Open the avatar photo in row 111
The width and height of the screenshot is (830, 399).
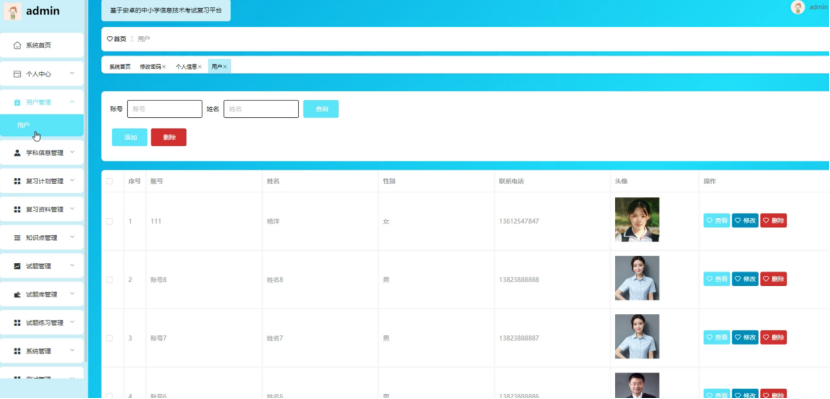point(637,220)
